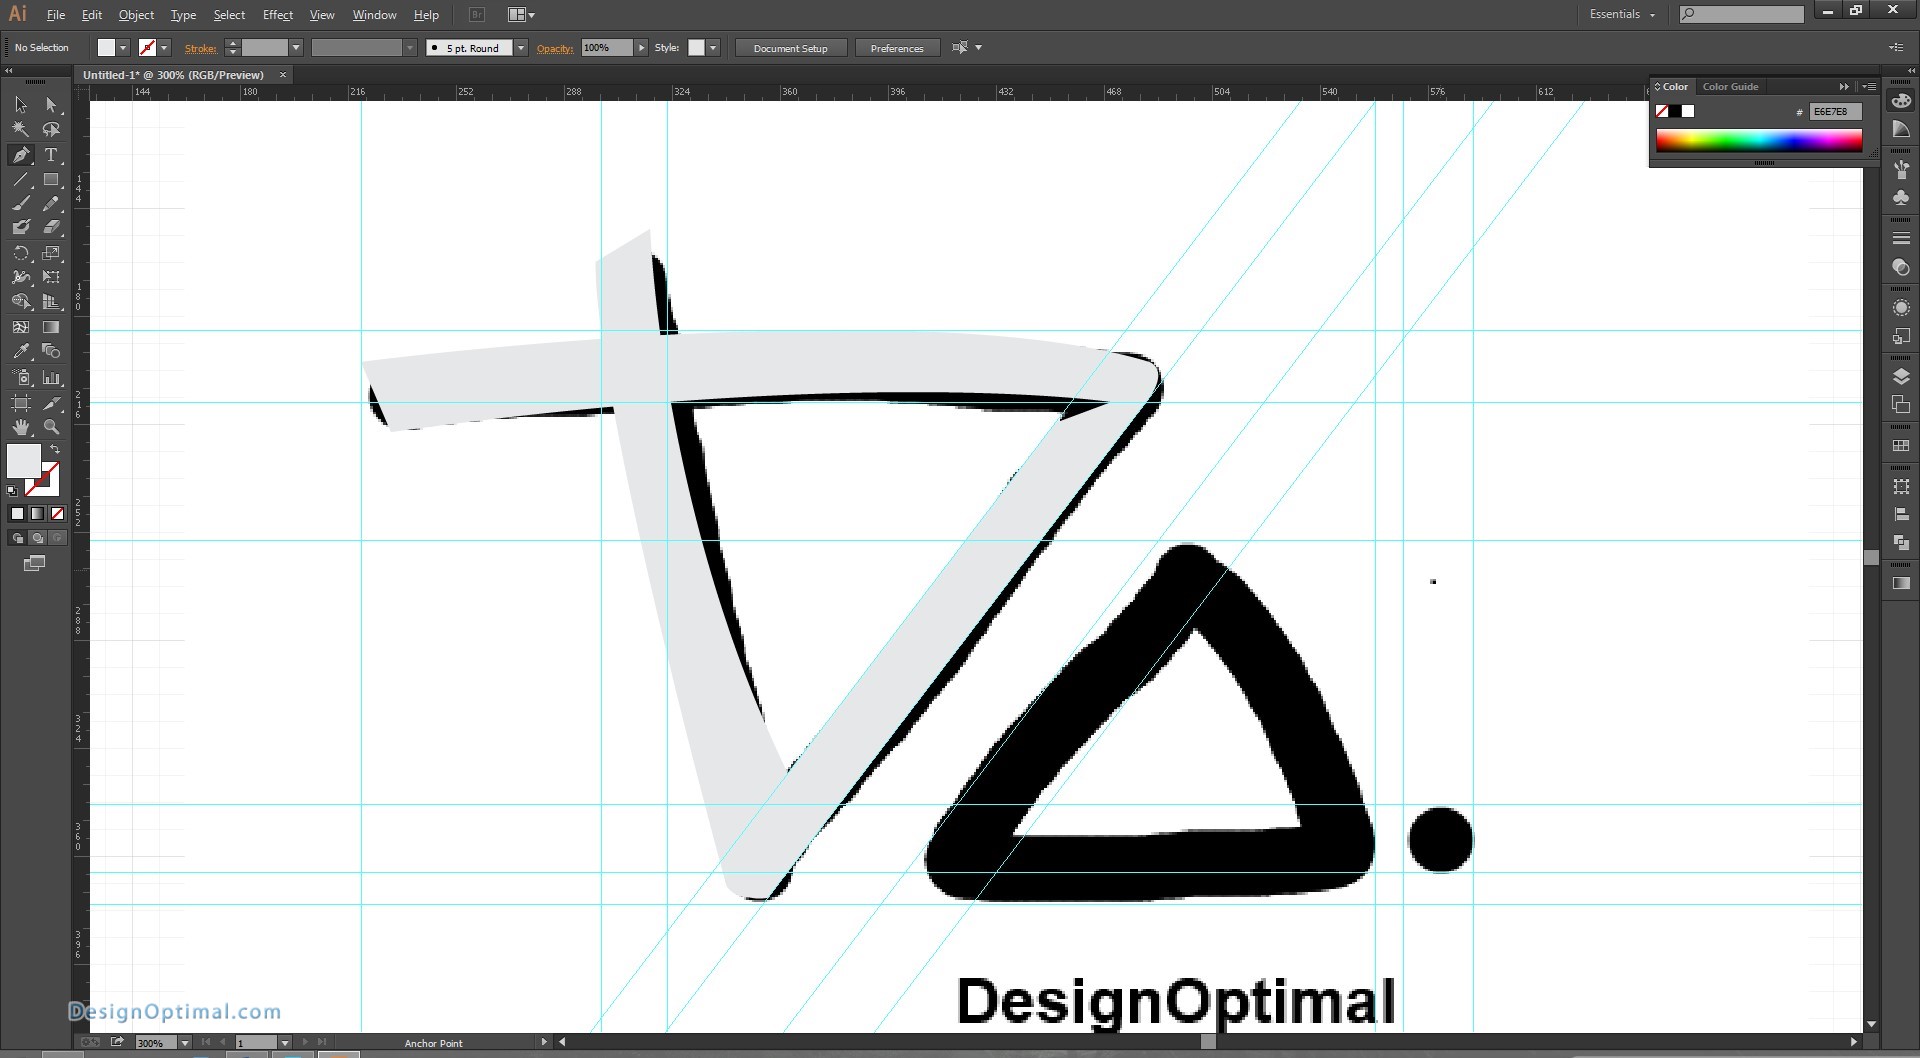The width and height of the screenshot is (1920, 1058).
Task: Open the Effect menu
Action: pos(278,15)
